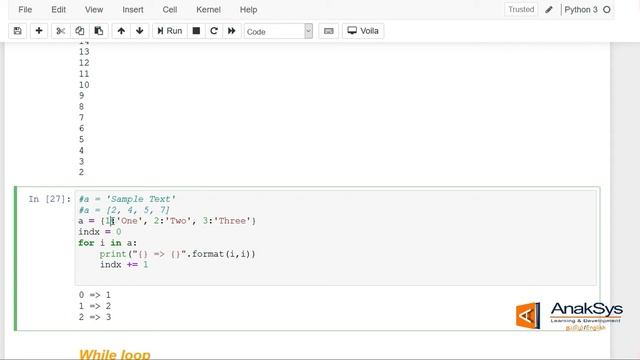Screen dimensions: 640x360
Task: Click output number 13 in previous cell
Action: coord(84,52)
